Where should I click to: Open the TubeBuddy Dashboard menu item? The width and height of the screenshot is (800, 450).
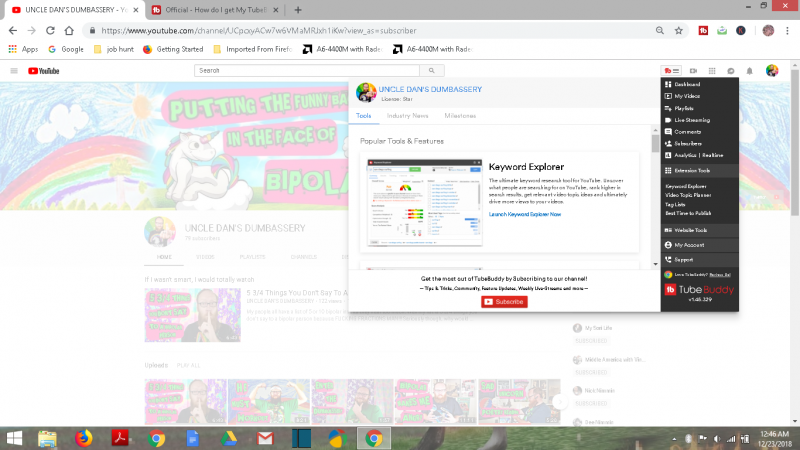coord(687,85)
